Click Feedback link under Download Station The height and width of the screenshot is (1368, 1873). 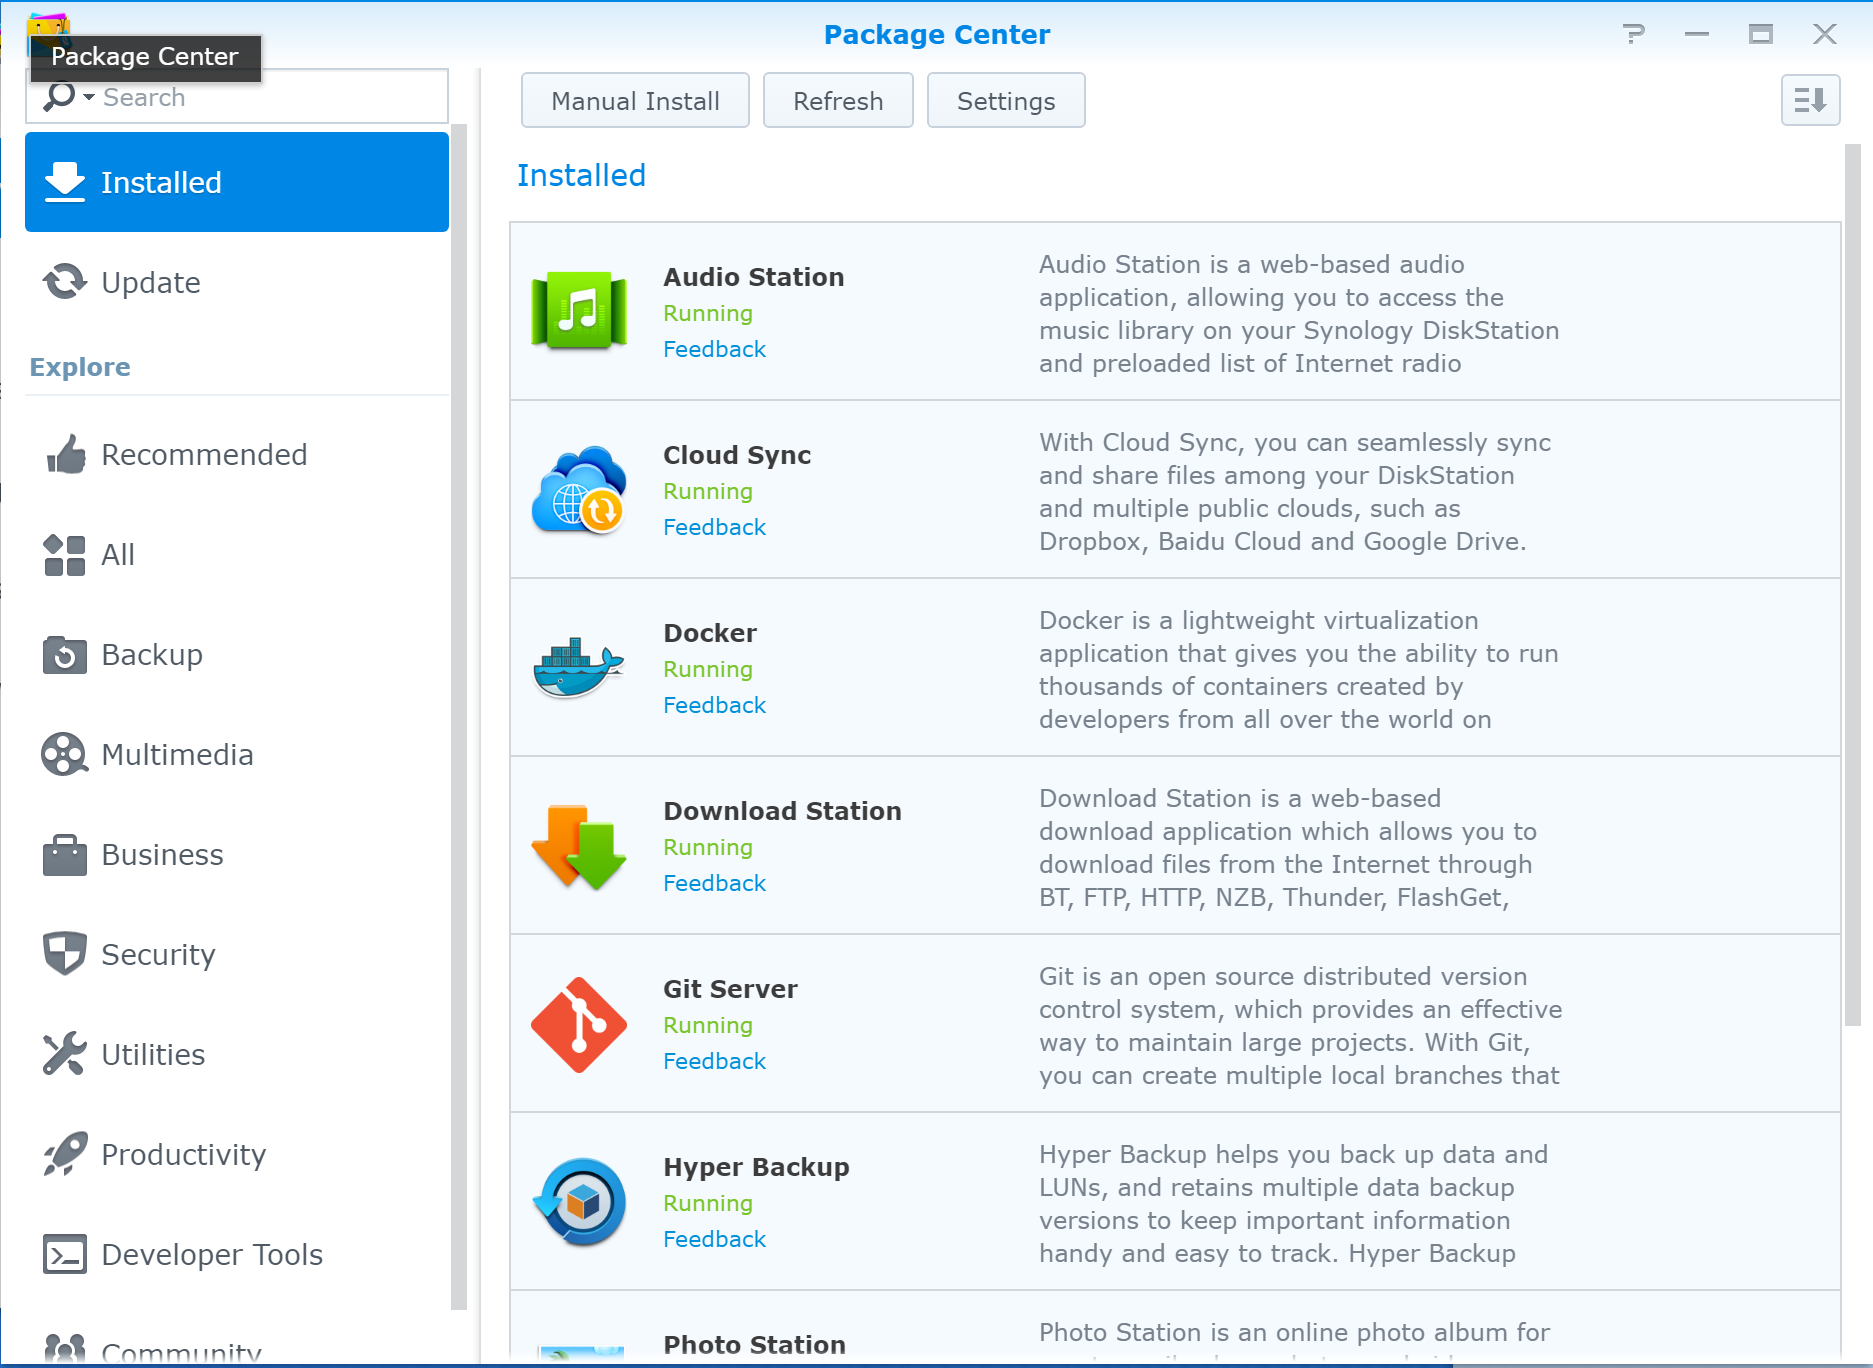click(x=714, y=883)
